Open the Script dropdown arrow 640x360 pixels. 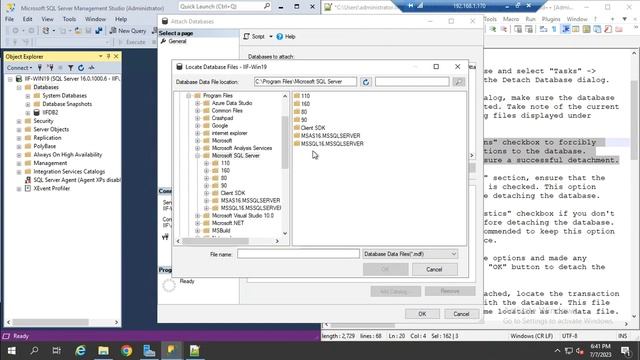[271, 37]
